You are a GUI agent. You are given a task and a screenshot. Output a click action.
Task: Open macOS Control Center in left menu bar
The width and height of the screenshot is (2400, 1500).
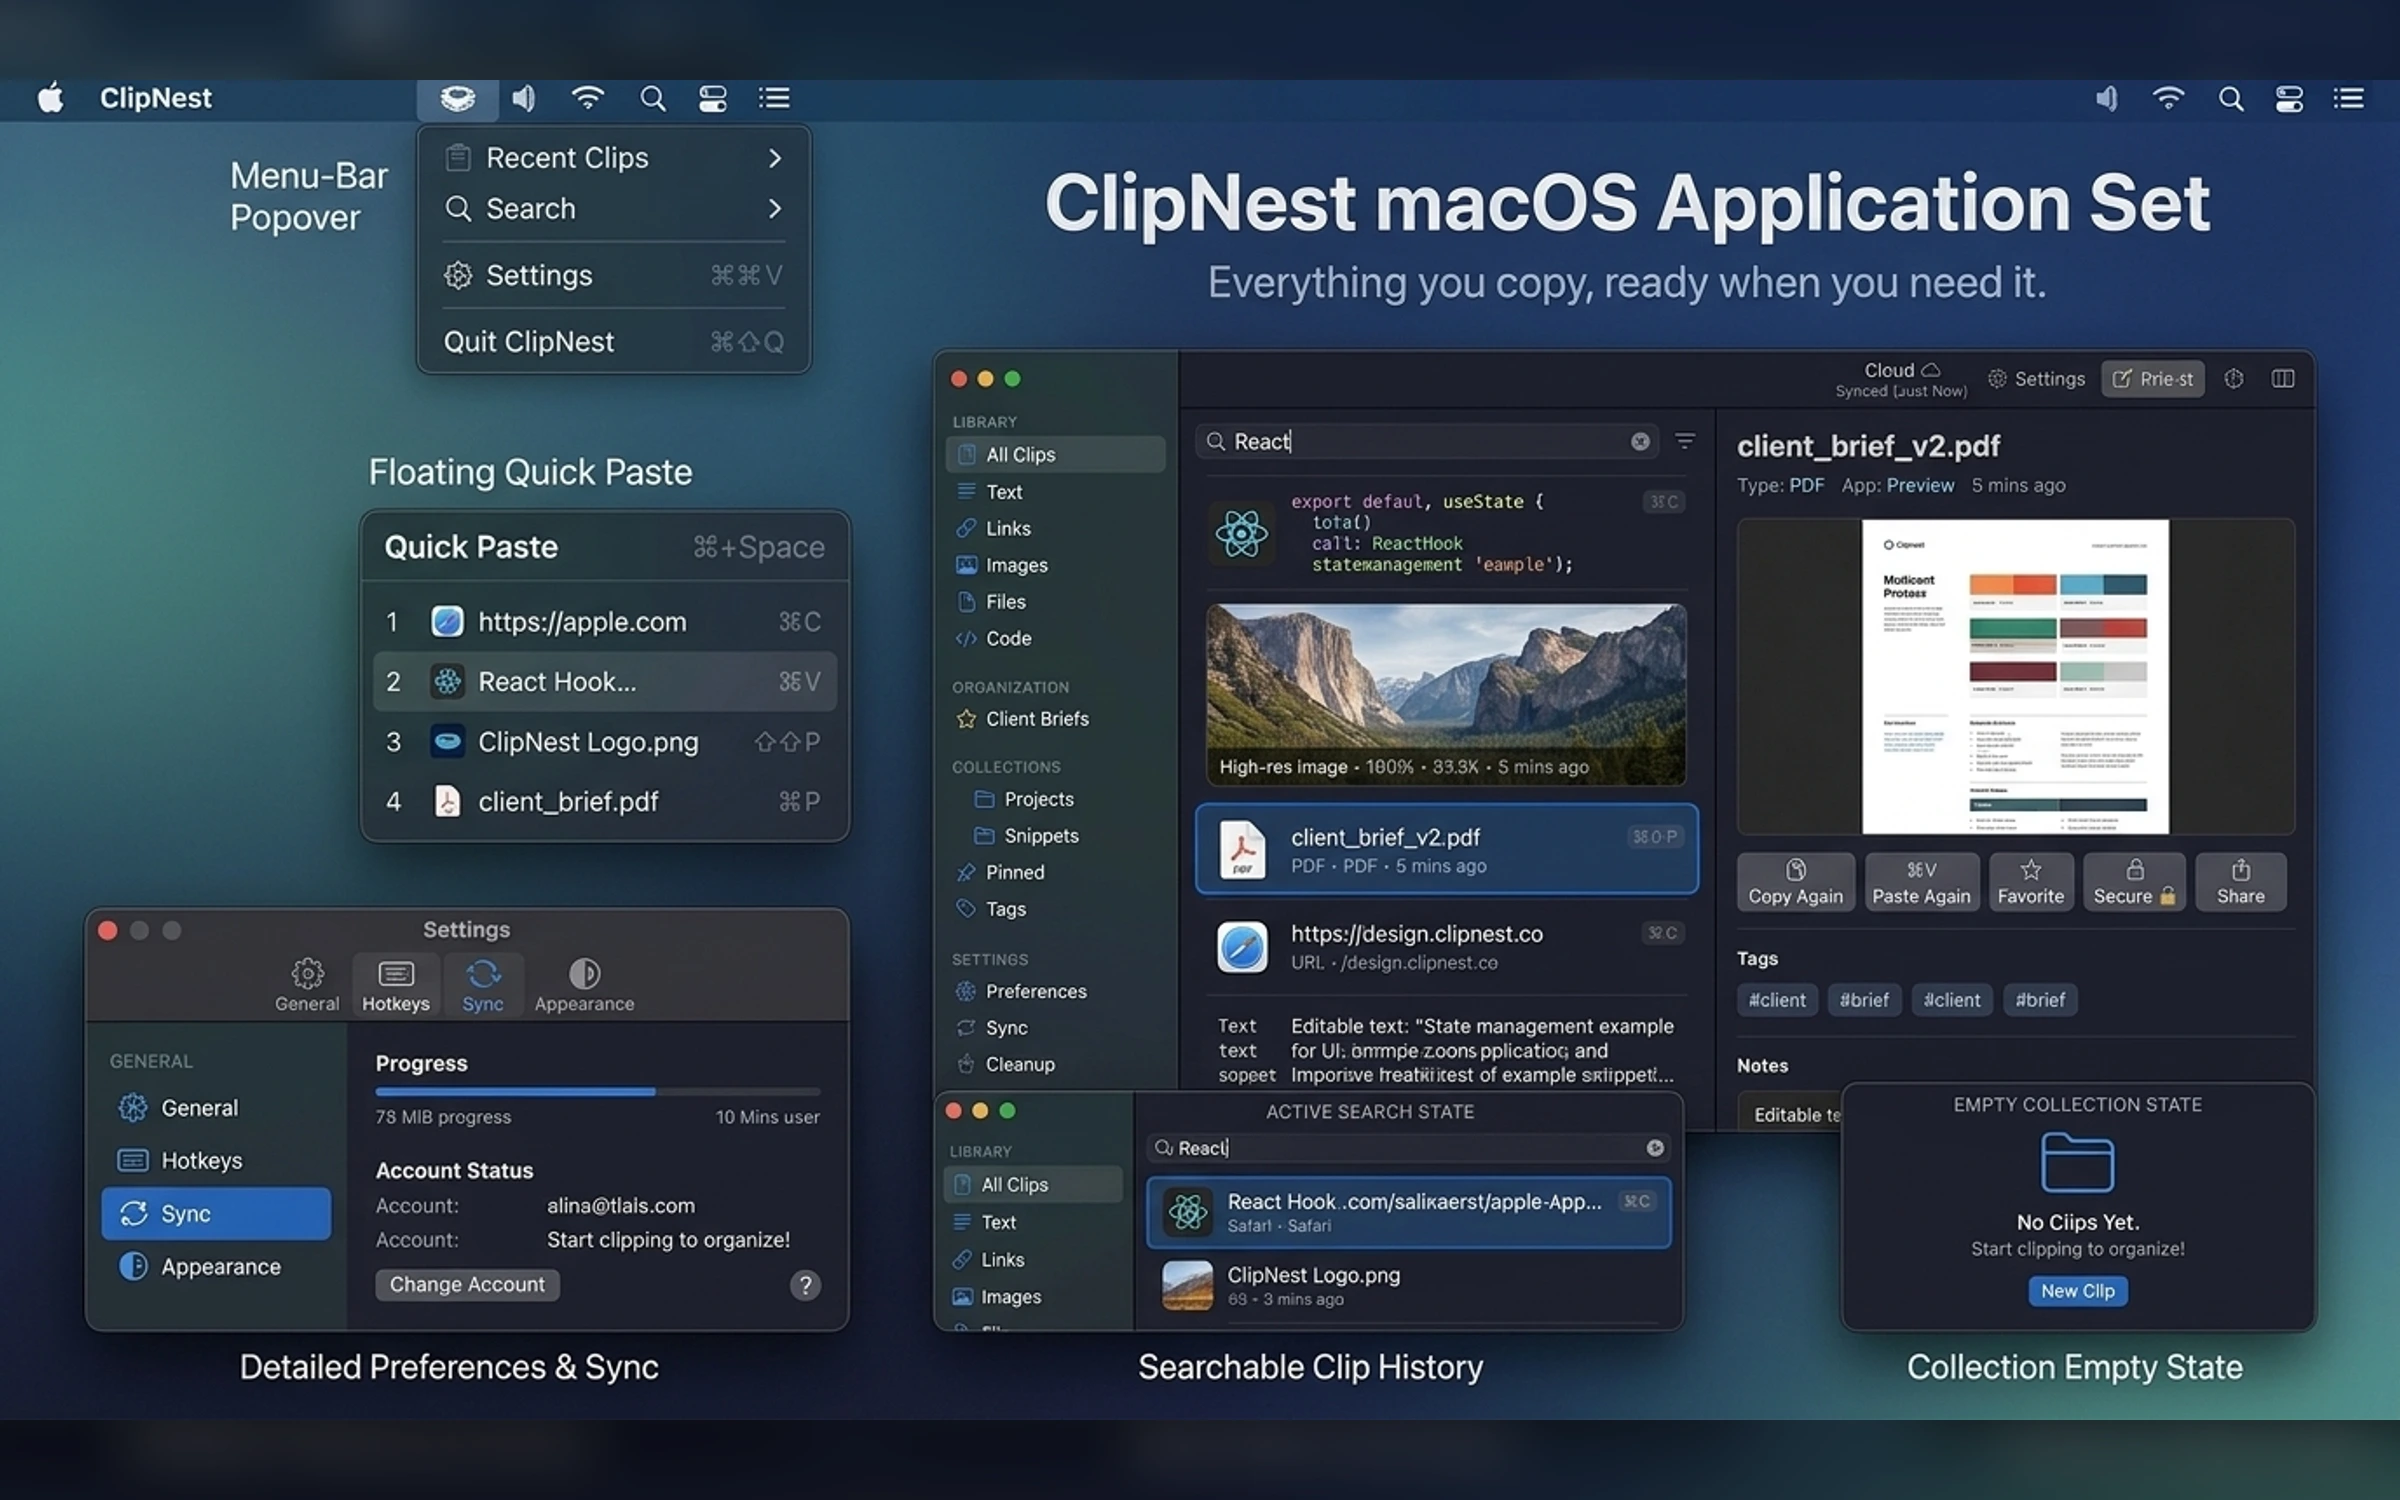[712, 98]
